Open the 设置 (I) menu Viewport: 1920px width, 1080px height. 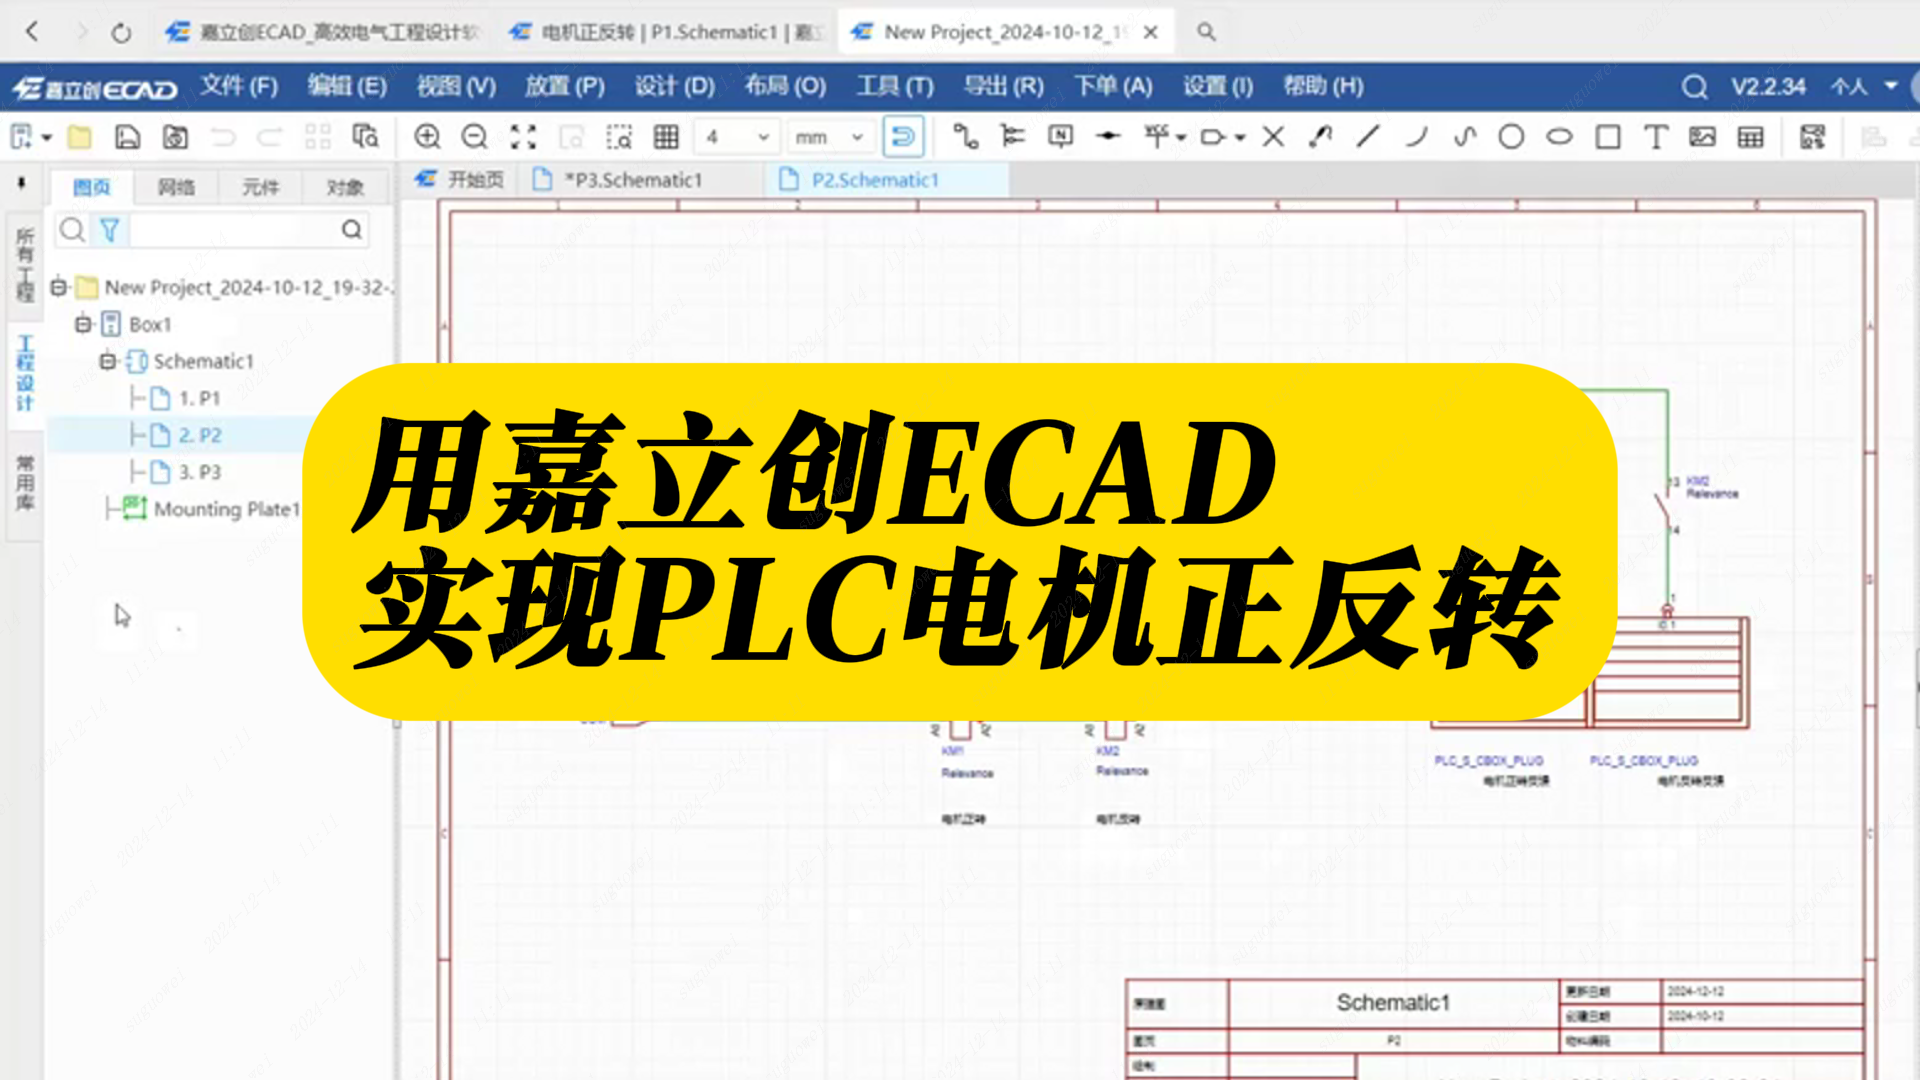tap(1218, 87)
